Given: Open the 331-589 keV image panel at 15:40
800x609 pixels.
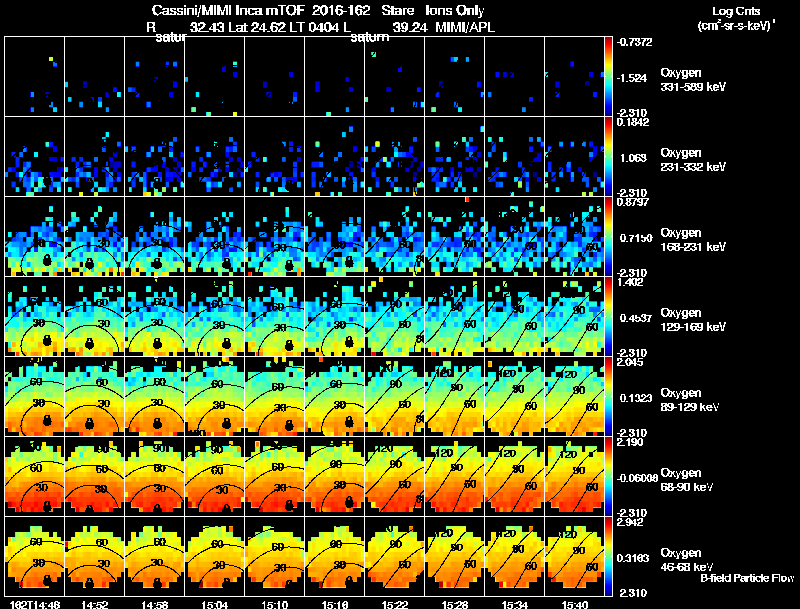Looking at the screenshot, I should click(x=574, y=77).
